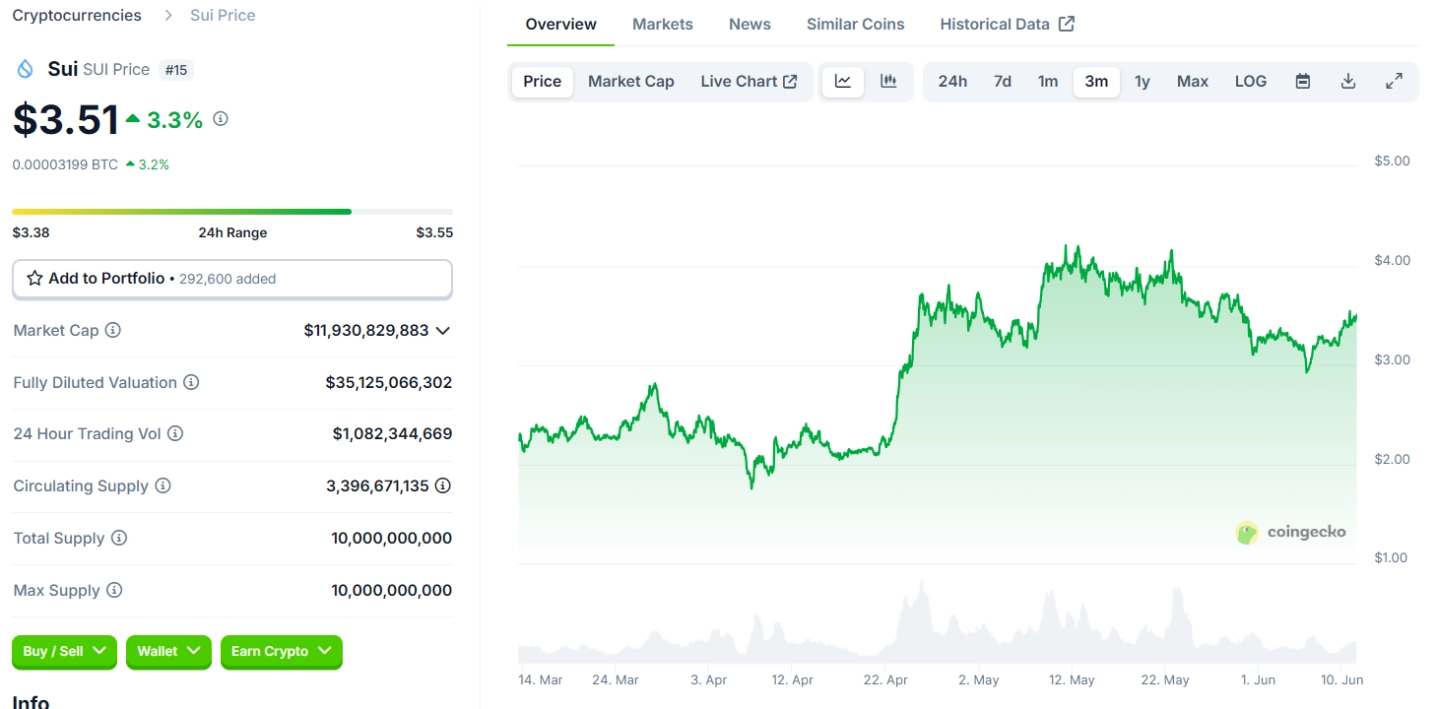Viewport: 1436px width, 709px height.
Task: Expand Market Cap value chevron
Action: click(x=443, y=330)
